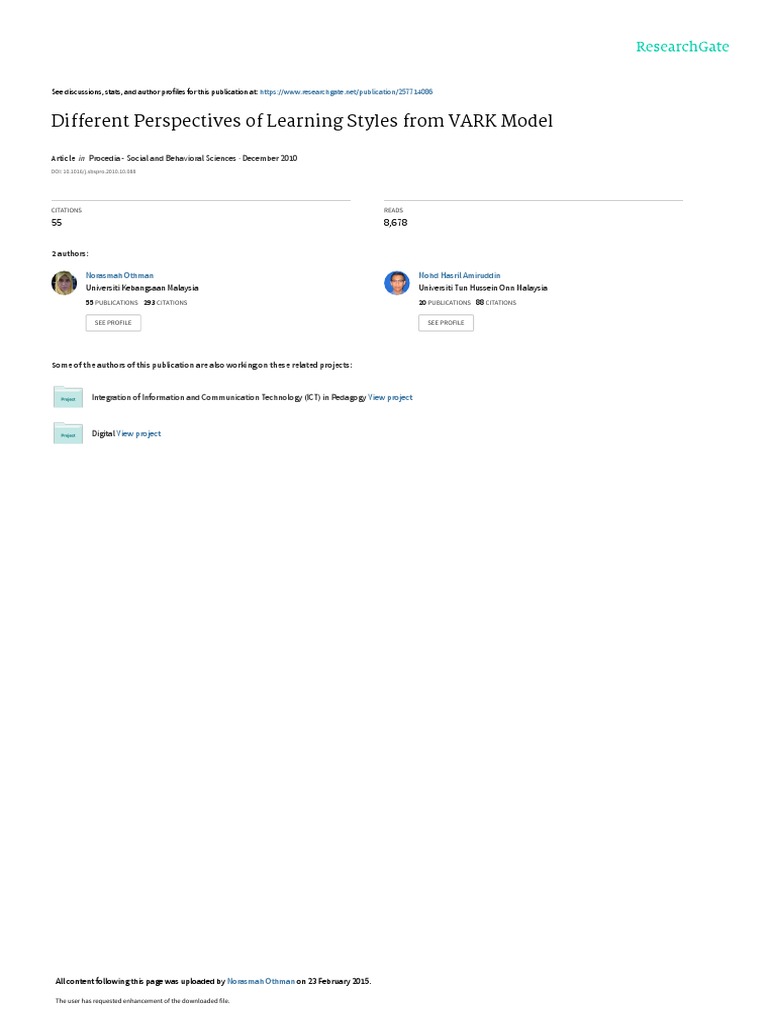Screen dimensions: 768x1024
Task: Click the 8,678 reads count
Action: (x=395, y=223)
